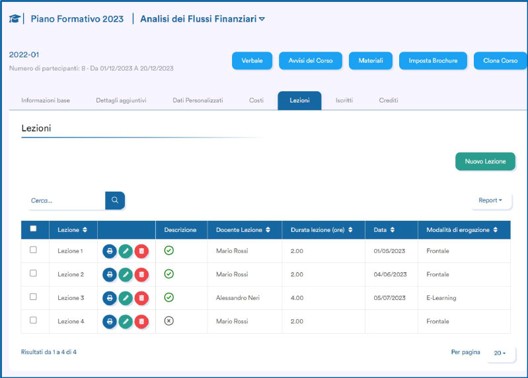
Task: Switch to Iscritti tab
Action: point(344,100)
